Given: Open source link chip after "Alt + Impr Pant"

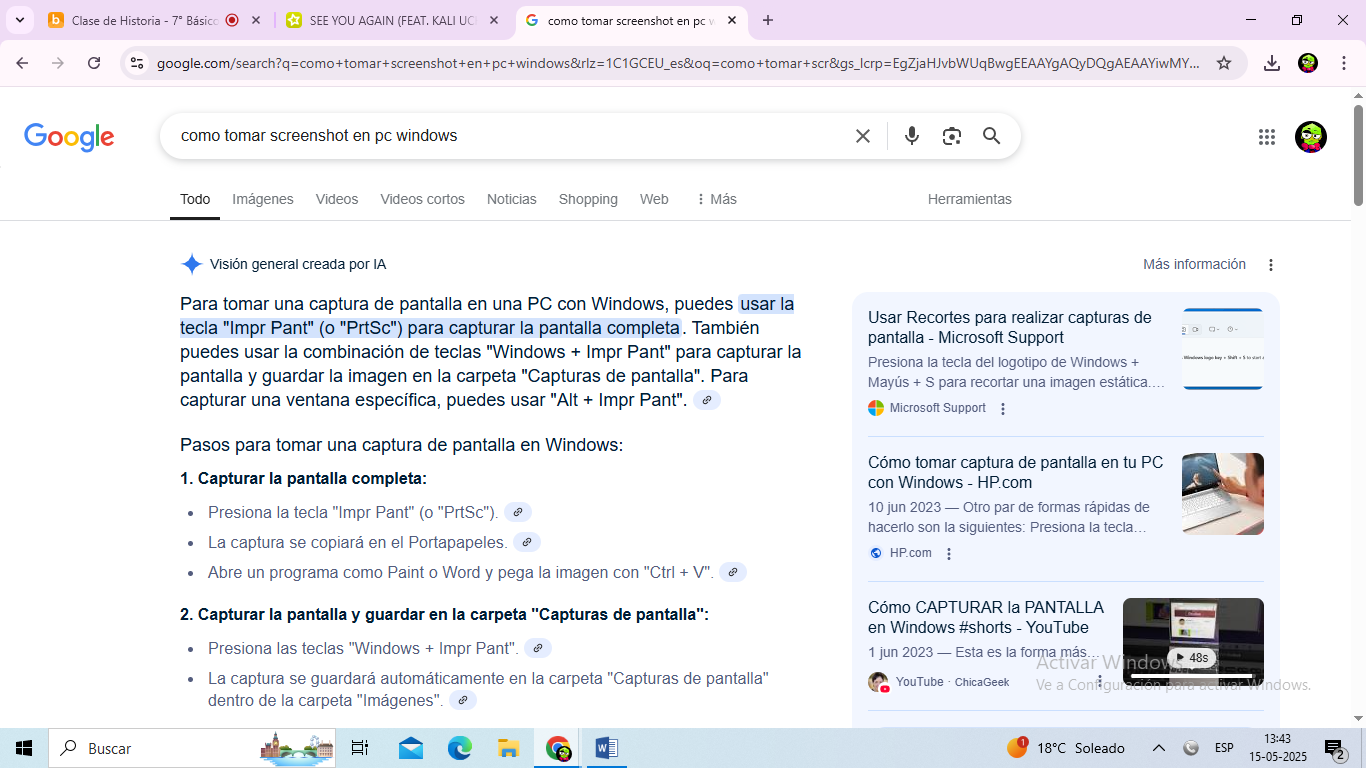Looking at the screenshot, I should point(707,400).
